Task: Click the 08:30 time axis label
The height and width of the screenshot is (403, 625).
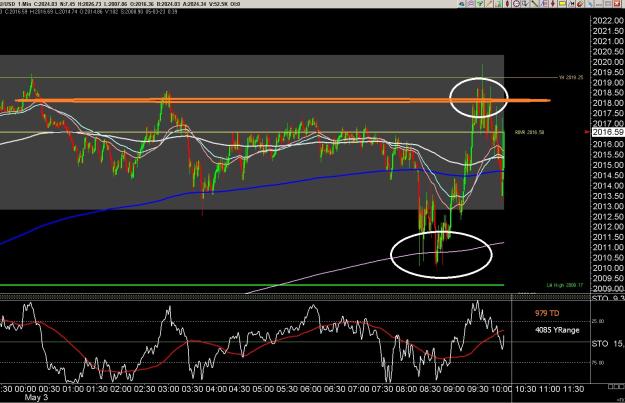Action: point(429,389)
